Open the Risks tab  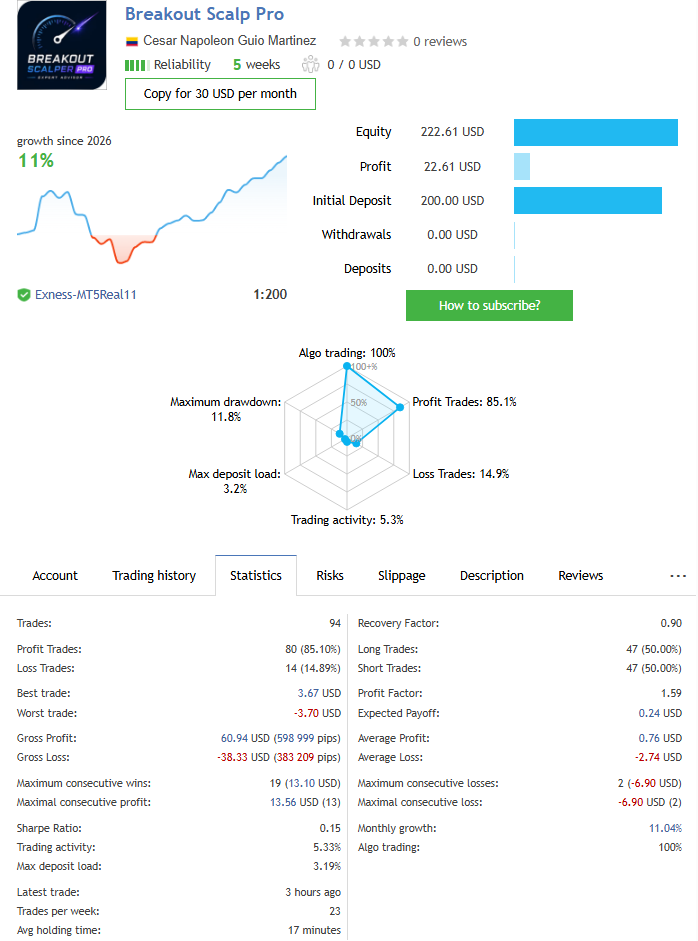(x=330, y=576)
